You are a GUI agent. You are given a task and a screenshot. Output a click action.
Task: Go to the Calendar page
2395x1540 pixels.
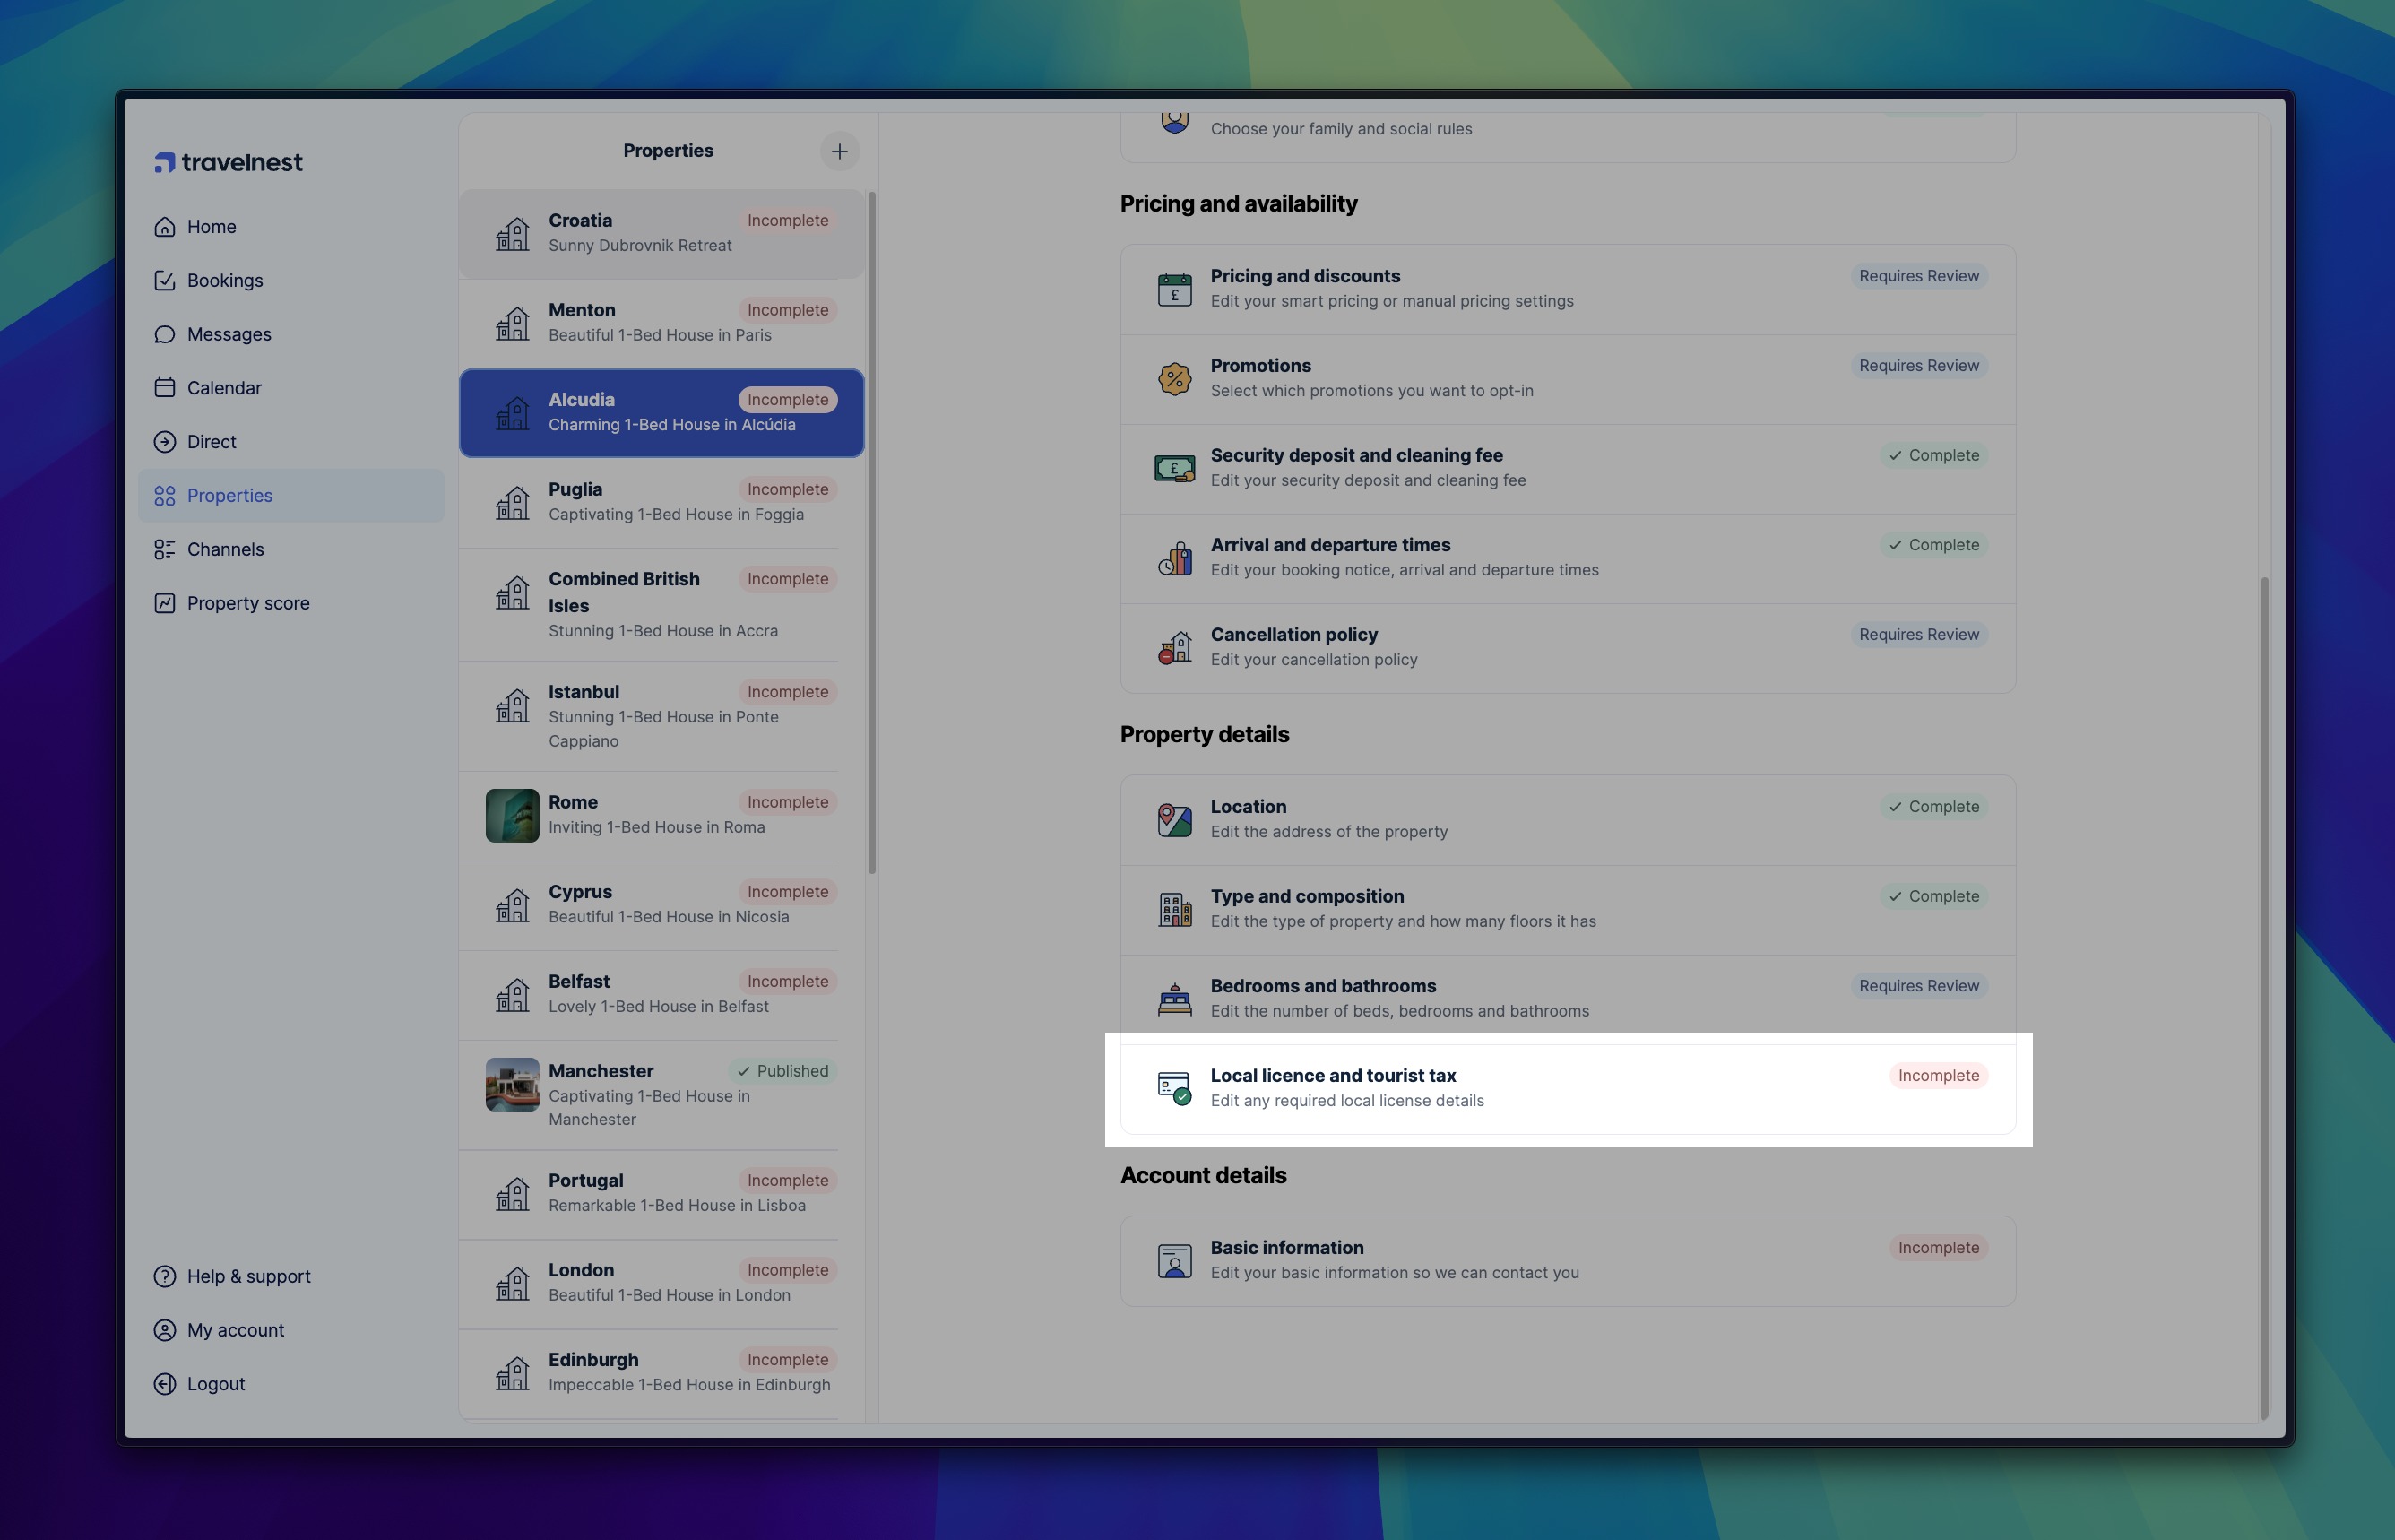pos(223,388)
